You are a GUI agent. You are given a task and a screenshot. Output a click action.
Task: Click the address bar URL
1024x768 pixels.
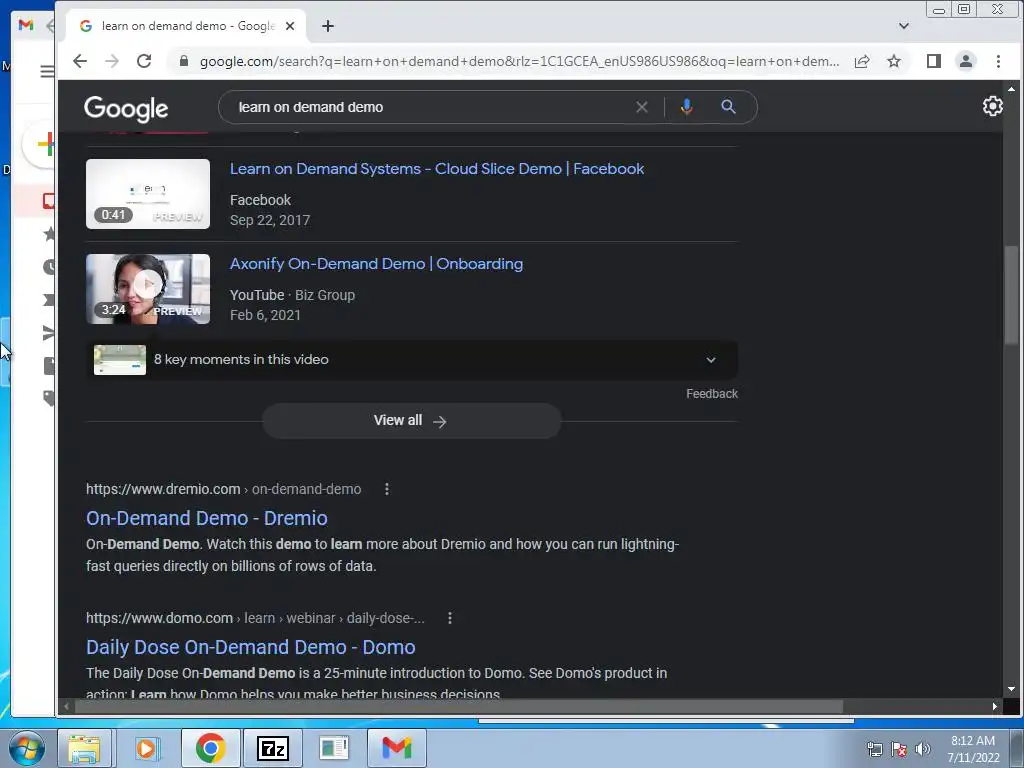tap(519, 61)
